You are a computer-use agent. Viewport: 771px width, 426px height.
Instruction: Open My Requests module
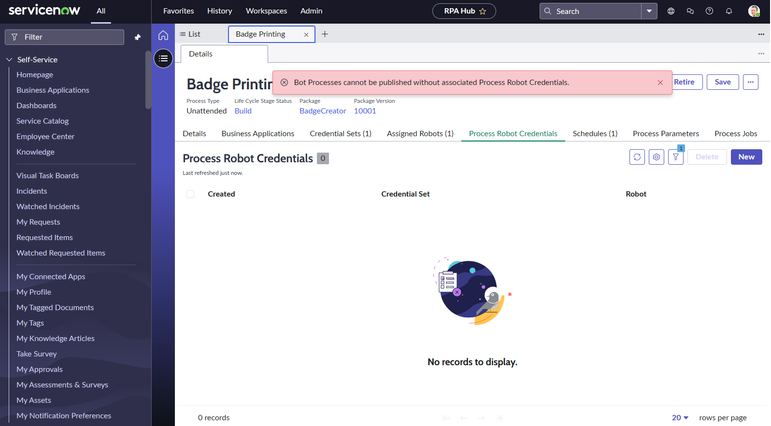pyautogui.click(x=38, y=222)
